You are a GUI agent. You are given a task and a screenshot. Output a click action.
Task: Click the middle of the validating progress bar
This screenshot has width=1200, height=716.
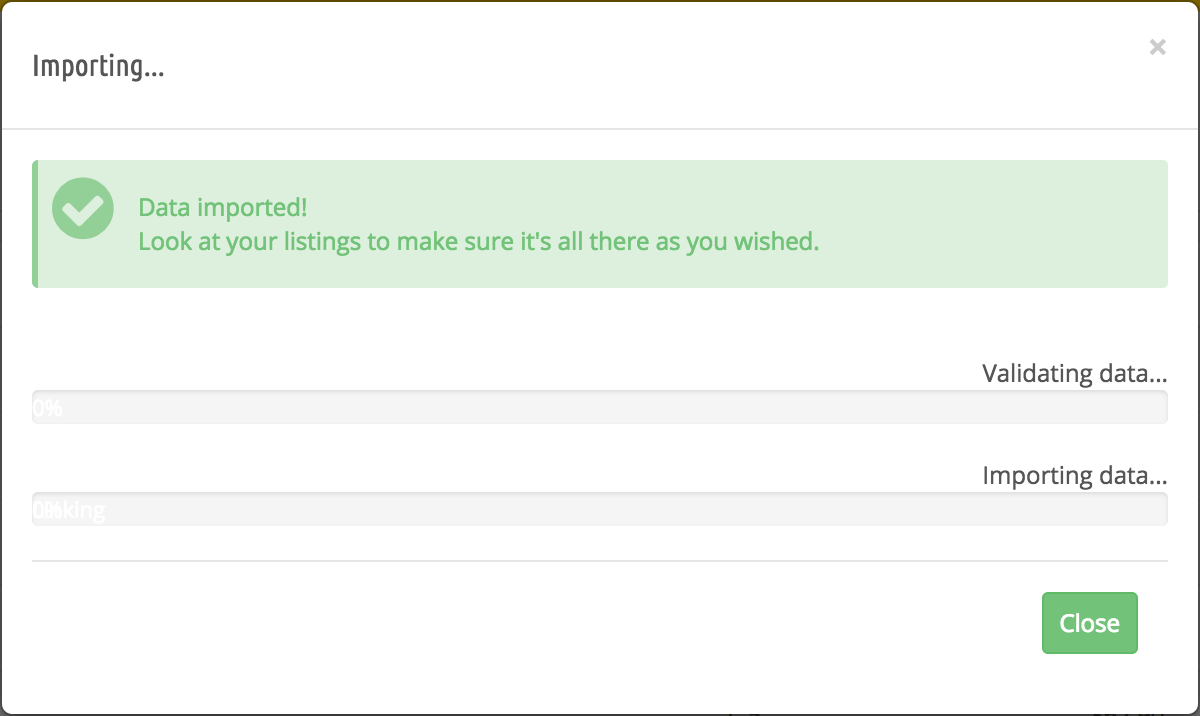tap(600, 408)
